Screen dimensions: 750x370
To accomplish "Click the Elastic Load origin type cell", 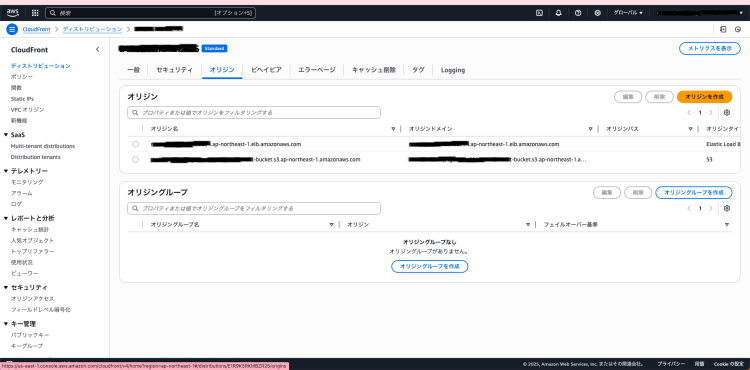I will tap(723, 144).
